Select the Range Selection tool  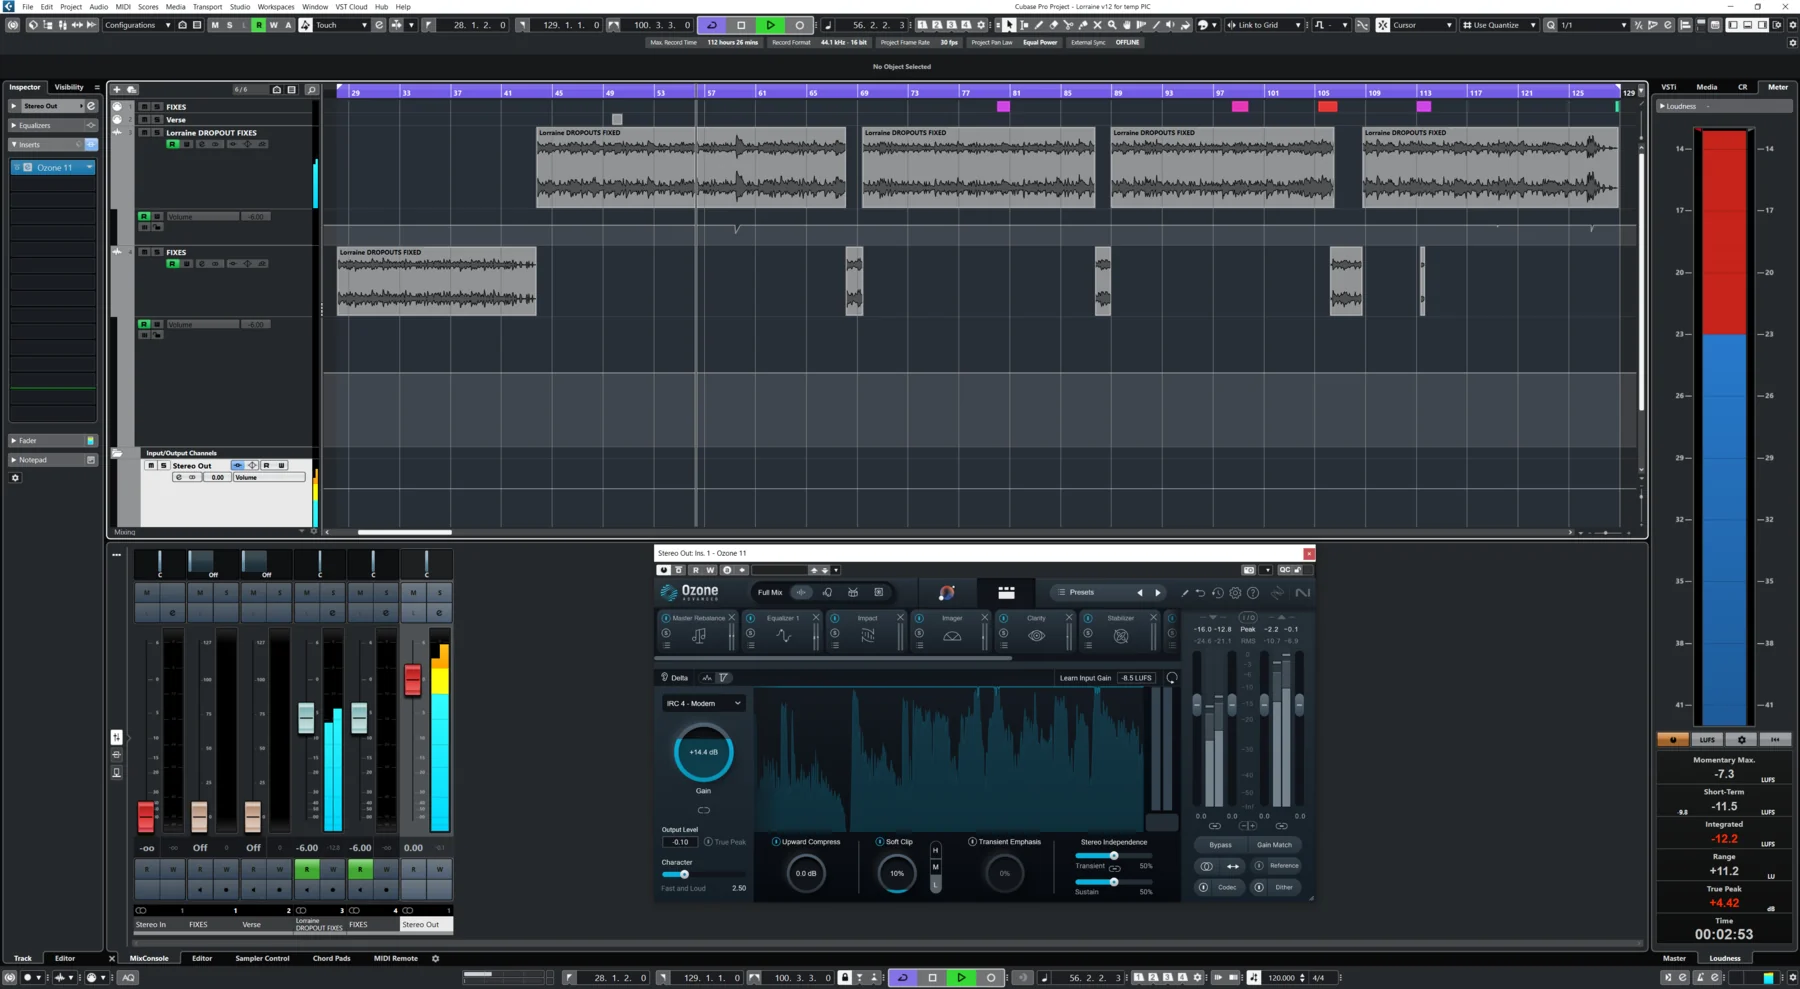point(1024,25)
